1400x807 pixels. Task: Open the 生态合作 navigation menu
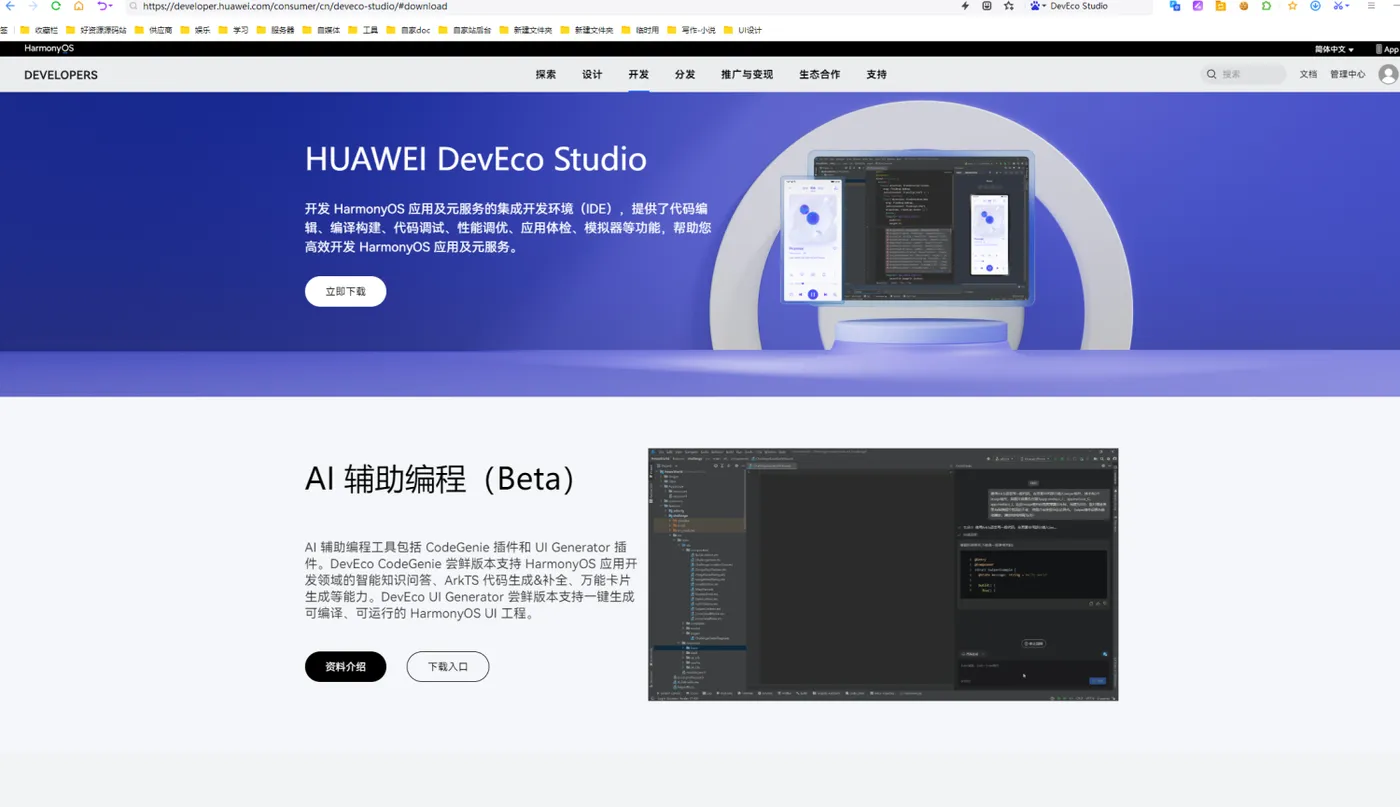point(820,74)
